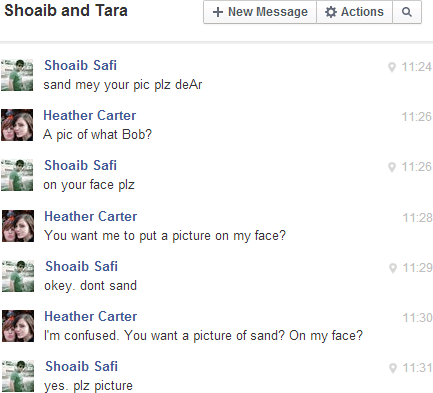The width and height of the screenshot is (433, 393).
Task: Open Heather Carter's avatar on 11:30 message
Action: (18, 326)
